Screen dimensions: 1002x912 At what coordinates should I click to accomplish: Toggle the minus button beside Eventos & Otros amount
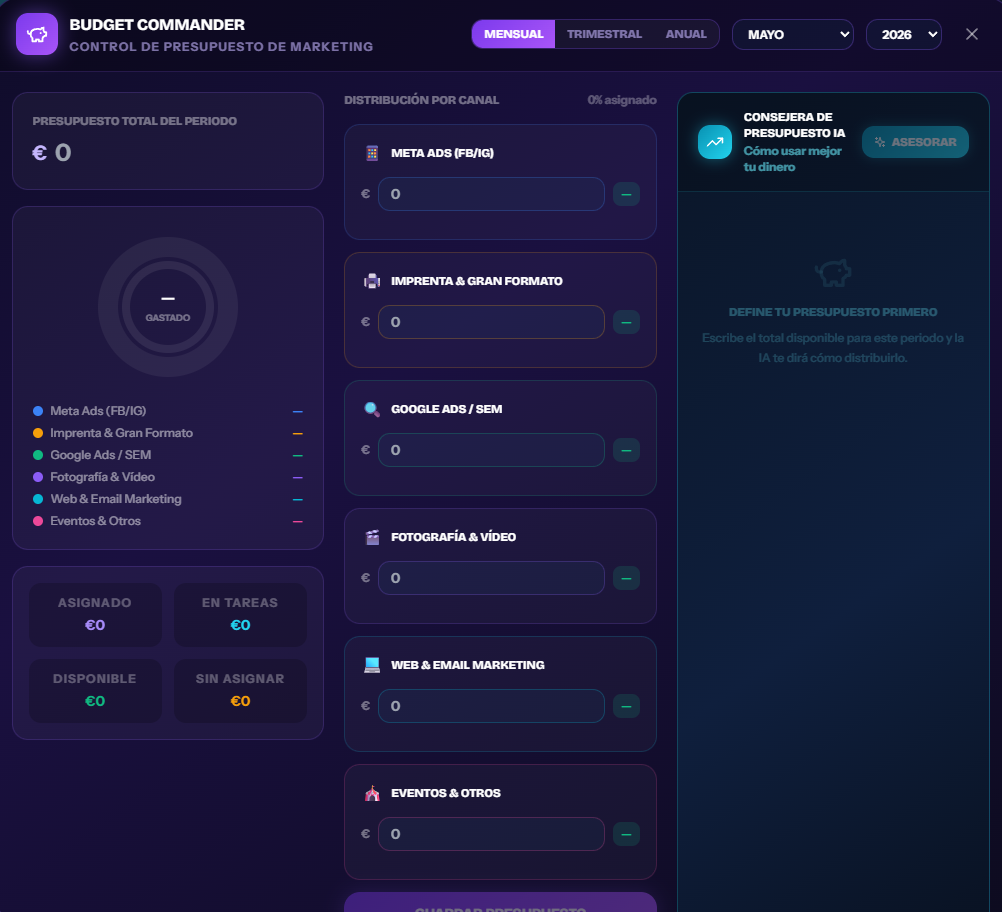626,834
